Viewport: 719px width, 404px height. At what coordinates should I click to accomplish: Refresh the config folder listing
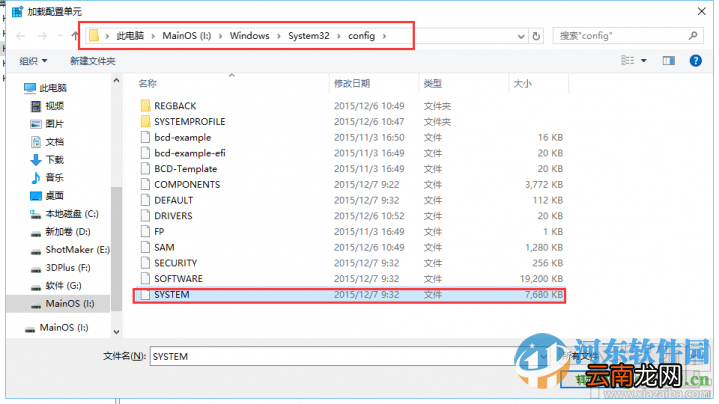(x=536, y=36)
